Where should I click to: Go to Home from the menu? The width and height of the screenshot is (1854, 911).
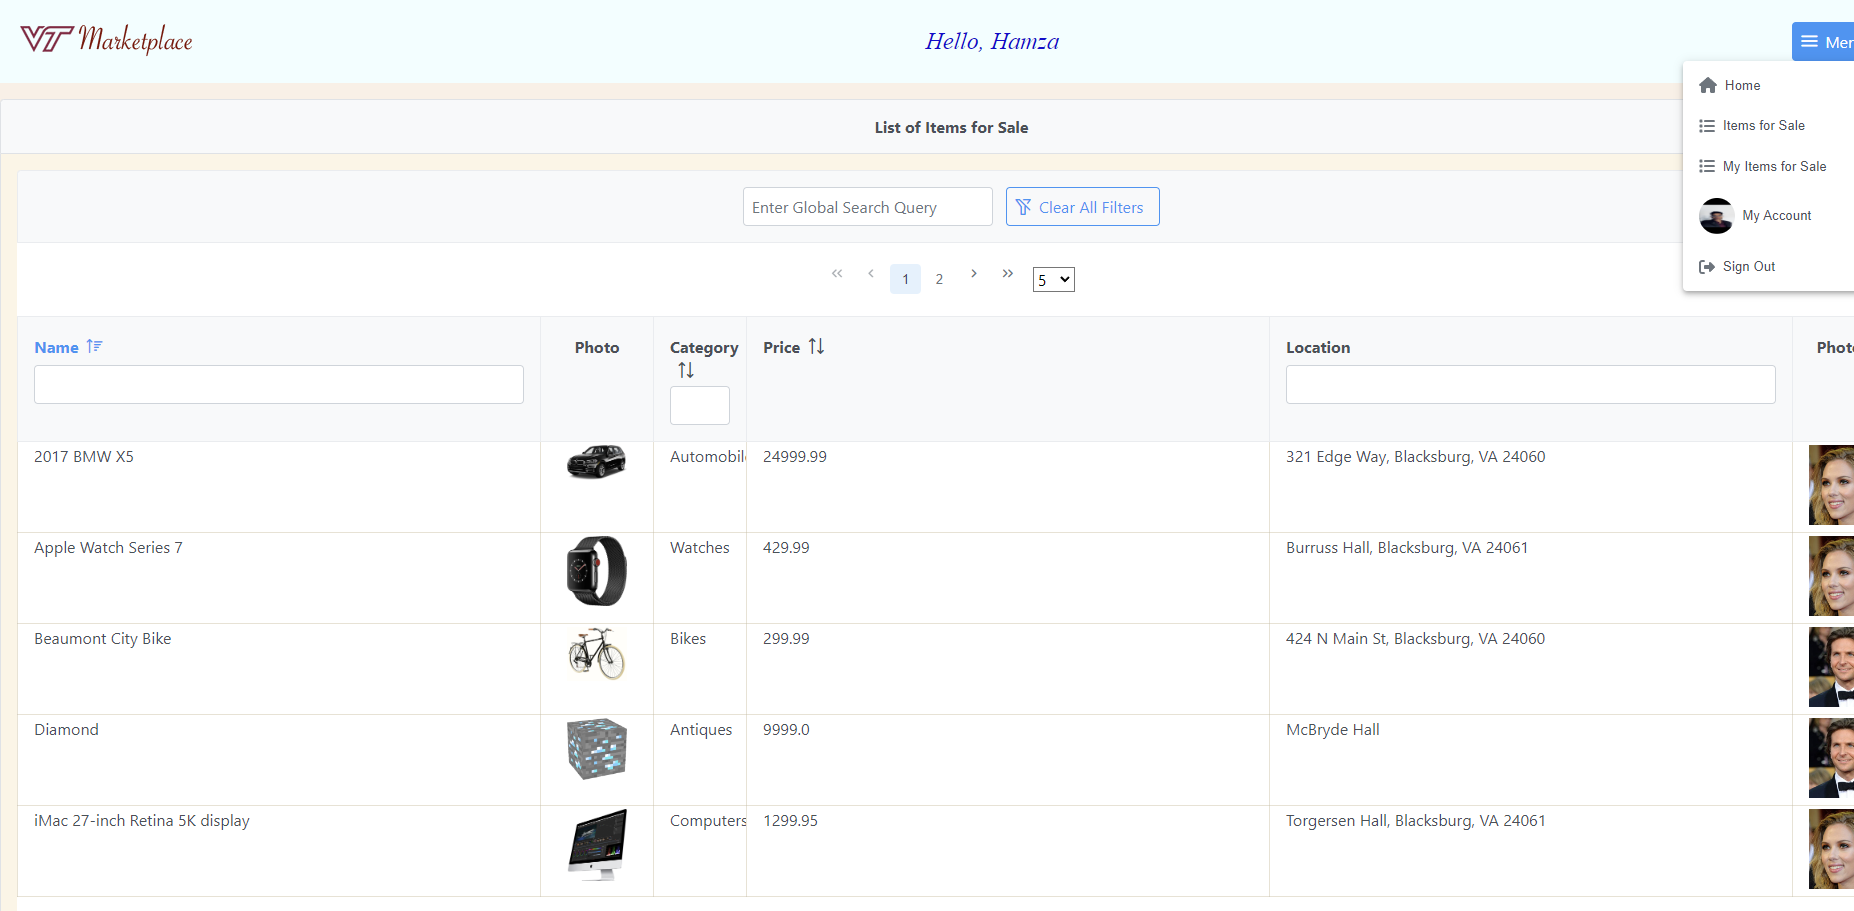1768,85
